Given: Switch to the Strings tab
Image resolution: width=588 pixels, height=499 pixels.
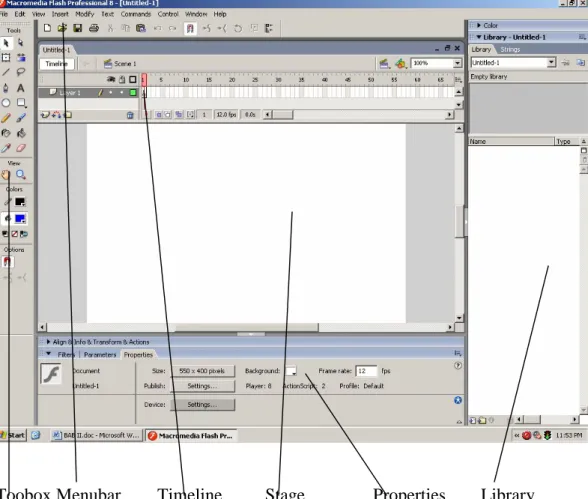Looking at the screenshot, I should coord(510,49).
